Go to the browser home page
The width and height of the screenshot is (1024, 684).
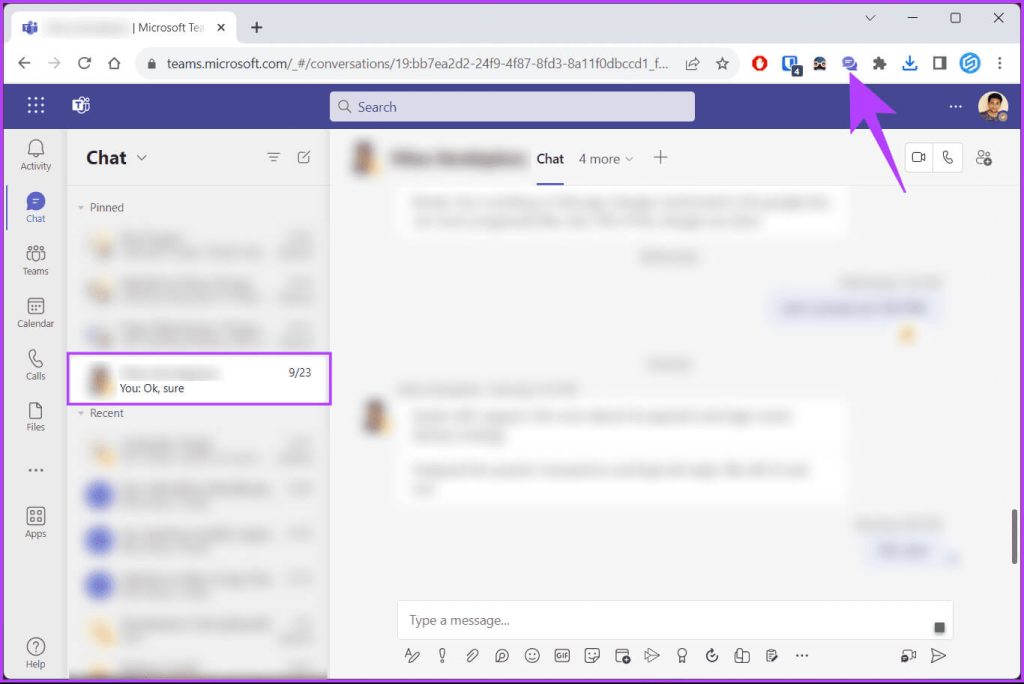114,63
